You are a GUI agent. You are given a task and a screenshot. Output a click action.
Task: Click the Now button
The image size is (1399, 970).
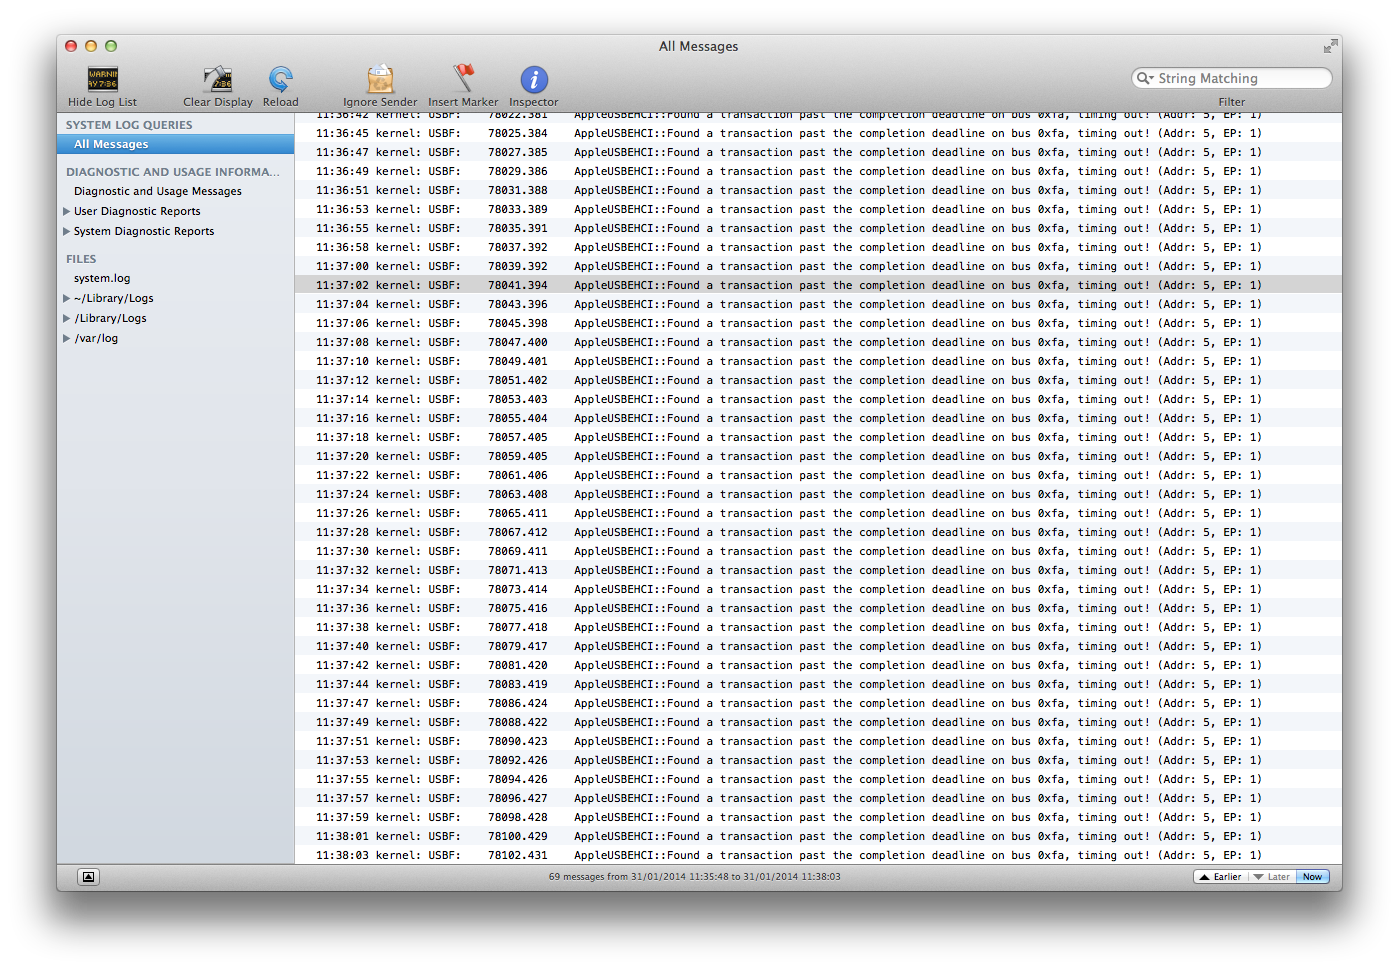pyautogui.click(x=1312, y=877)
